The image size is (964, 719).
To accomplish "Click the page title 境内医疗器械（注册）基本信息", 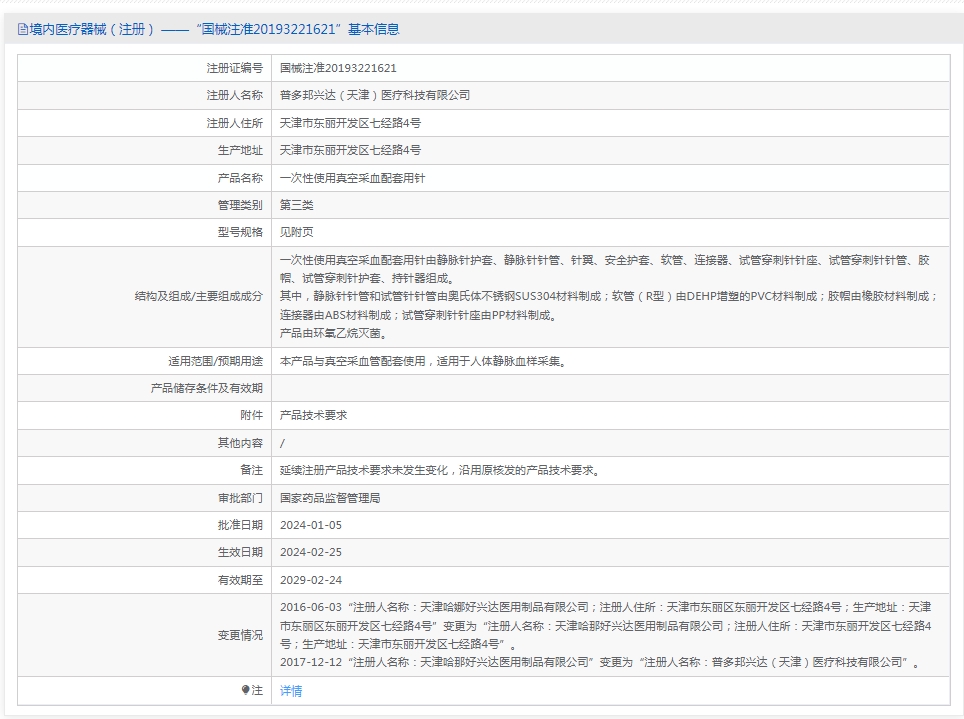I will [215, 30].
